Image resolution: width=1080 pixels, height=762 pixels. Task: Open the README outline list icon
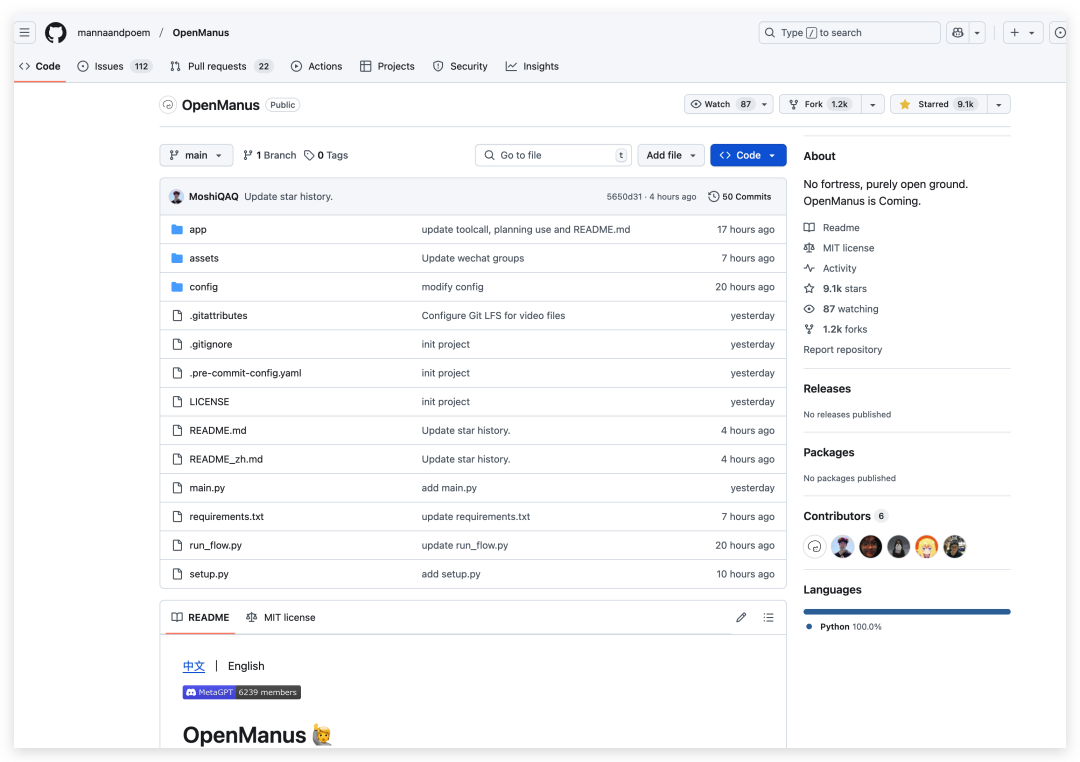point(768,618)
